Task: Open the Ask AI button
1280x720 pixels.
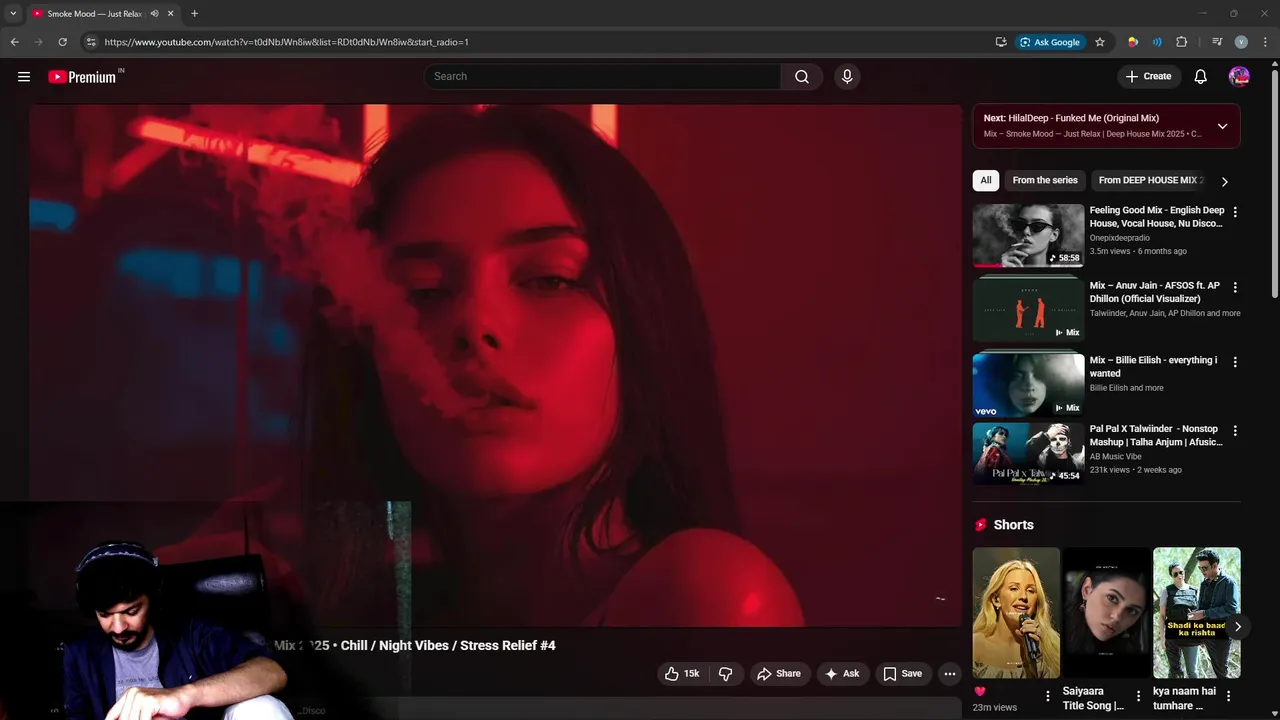Action: (842, 674)
